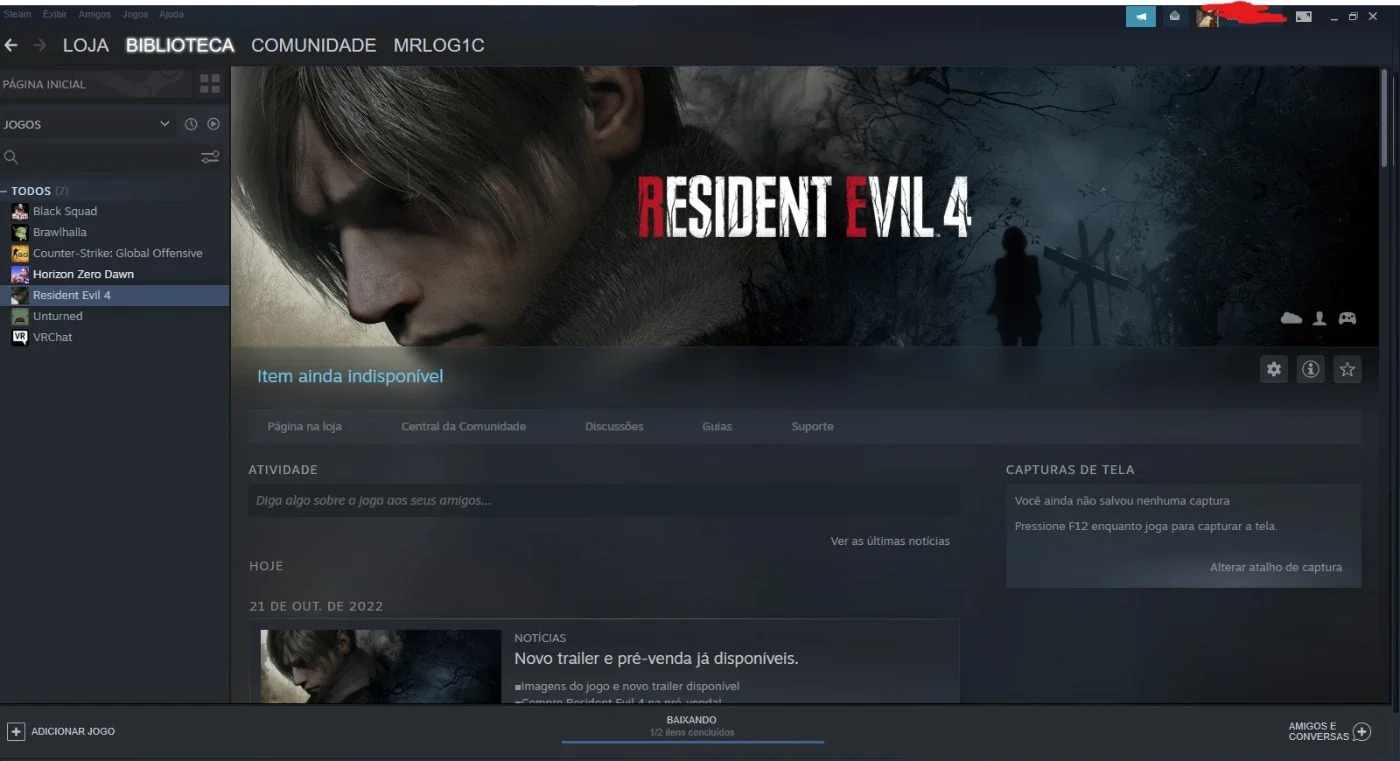Collapse the TODOS category
Image resolution: width=1400 pixels, height=761 pixels.
pos(5,191)
